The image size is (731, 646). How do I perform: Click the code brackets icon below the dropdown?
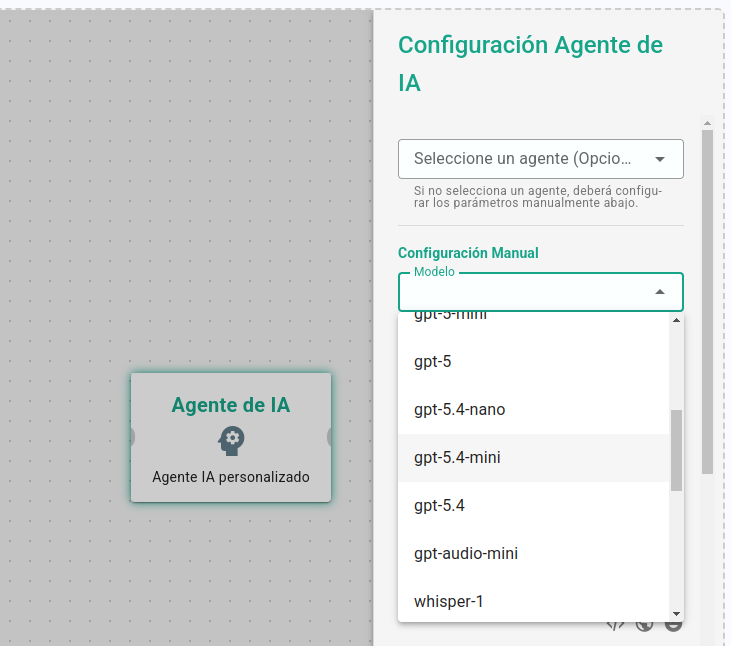point(616,625)
